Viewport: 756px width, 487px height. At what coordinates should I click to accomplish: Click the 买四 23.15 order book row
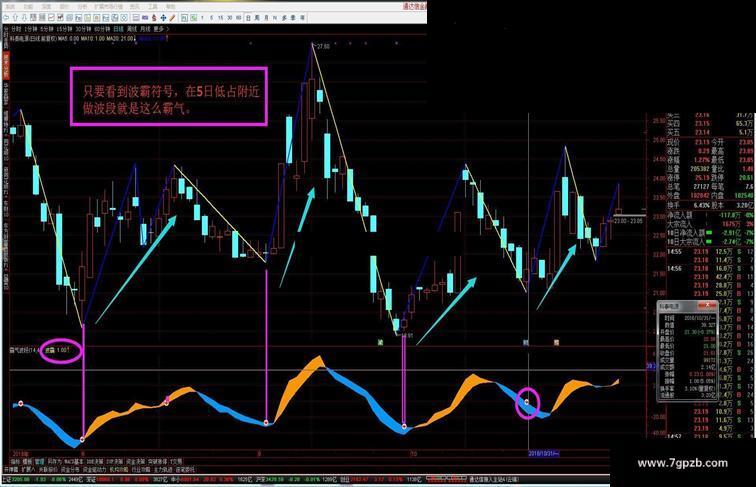(x=710, y=123)
